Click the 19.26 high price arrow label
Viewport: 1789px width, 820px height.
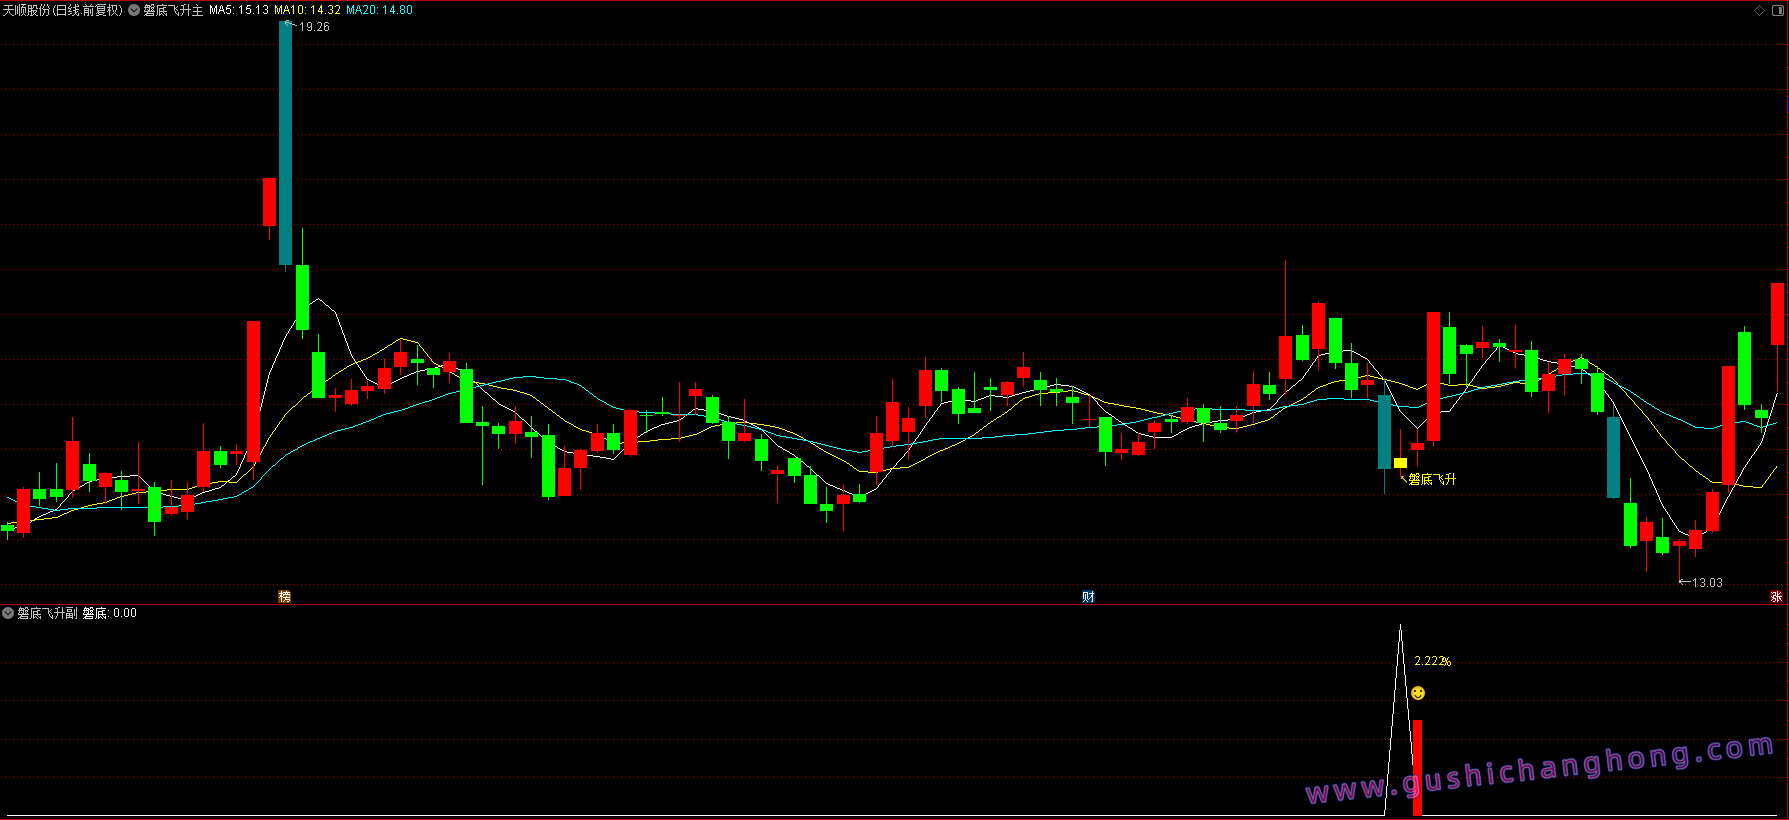[x=313, y=27]
